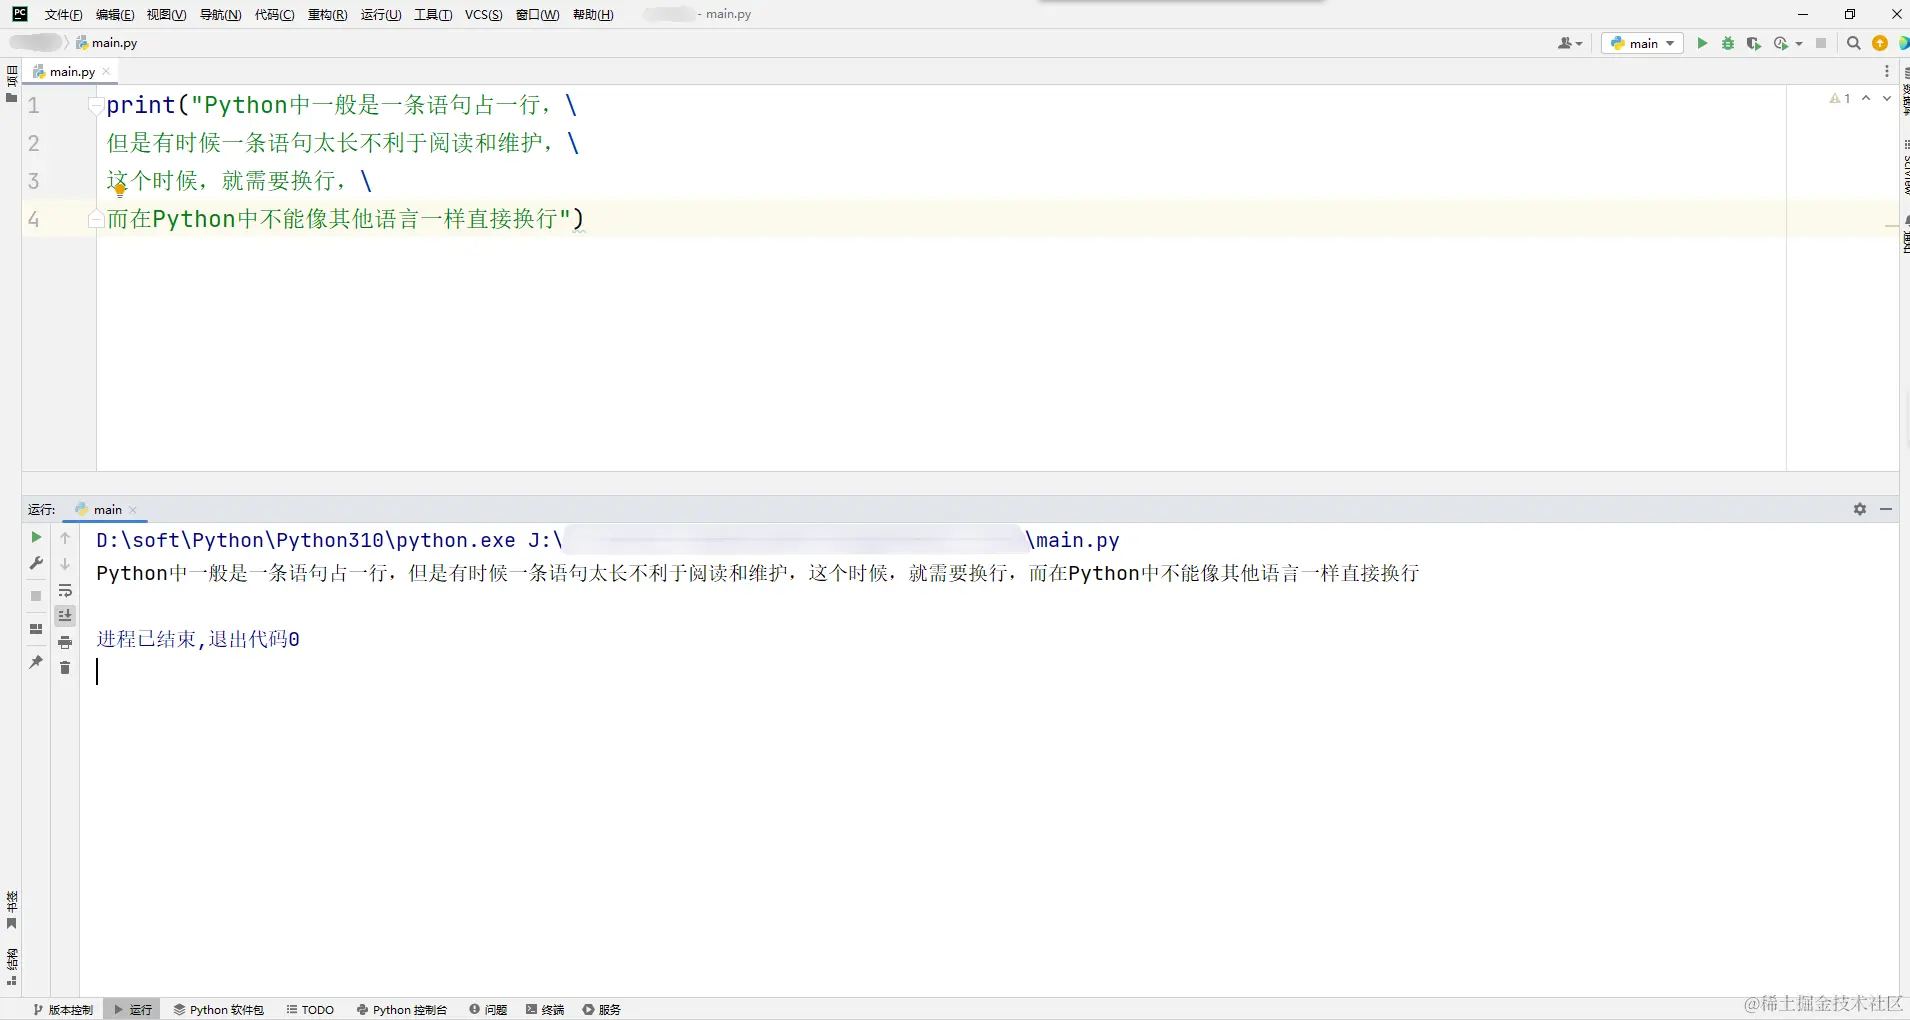
Task: Pin the Run tab with pin icon
Action: point(36,662)
